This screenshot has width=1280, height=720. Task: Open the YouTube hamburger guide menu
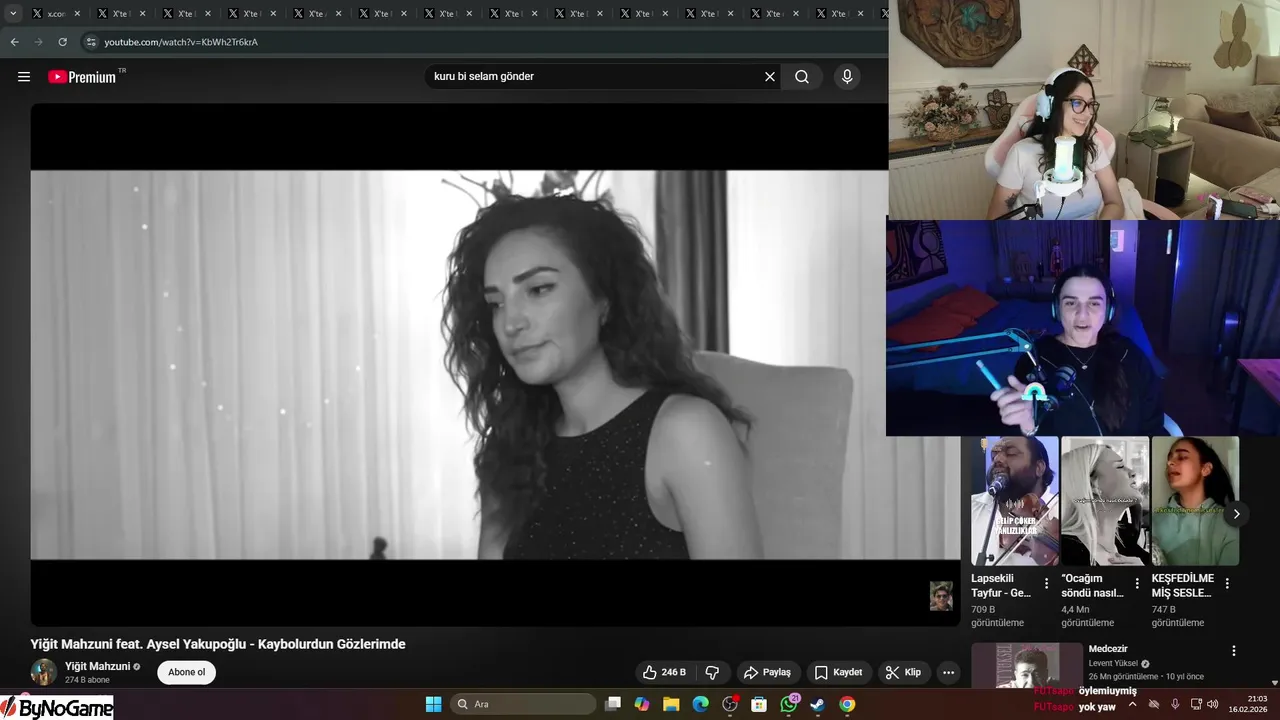(x=24, y=77)
